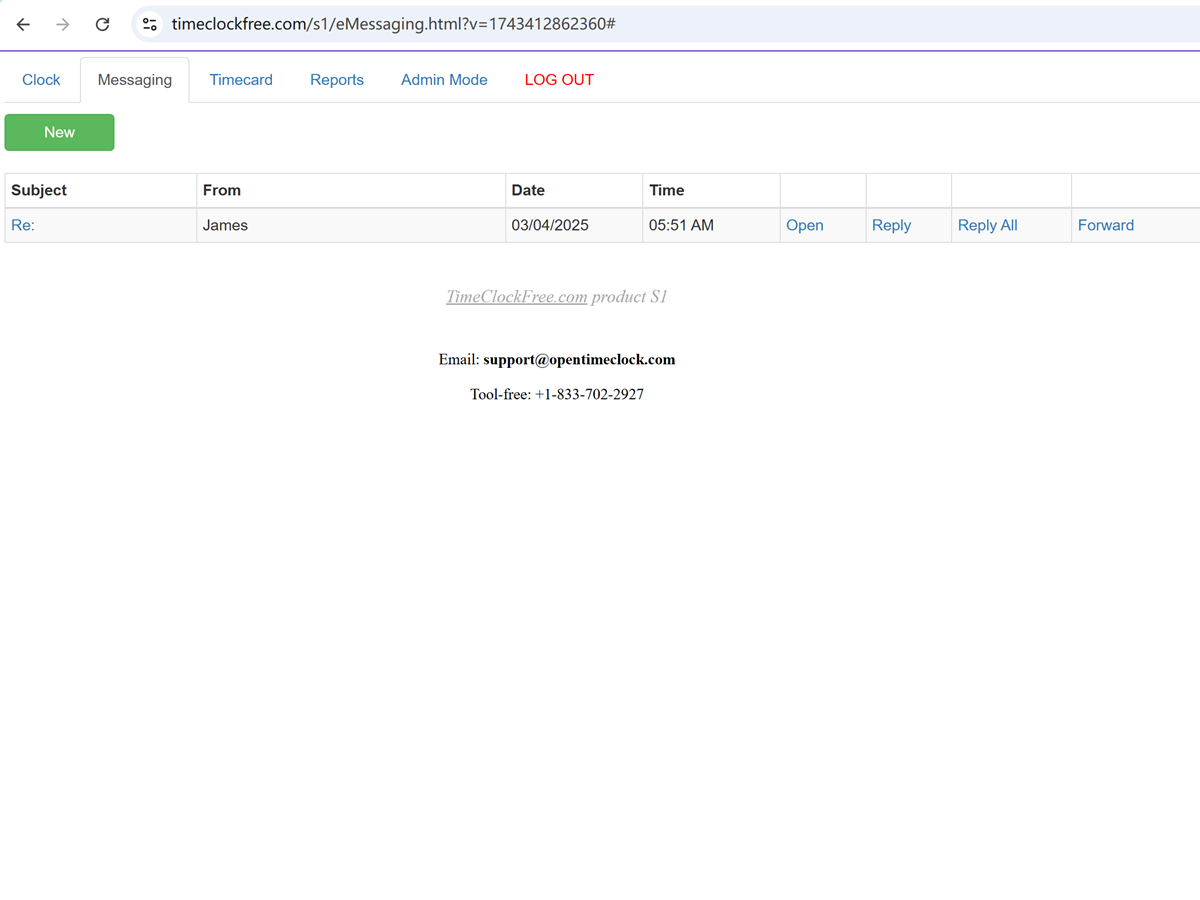Select the Messaging tab
Screen dimensions: 1200x900
135,80
